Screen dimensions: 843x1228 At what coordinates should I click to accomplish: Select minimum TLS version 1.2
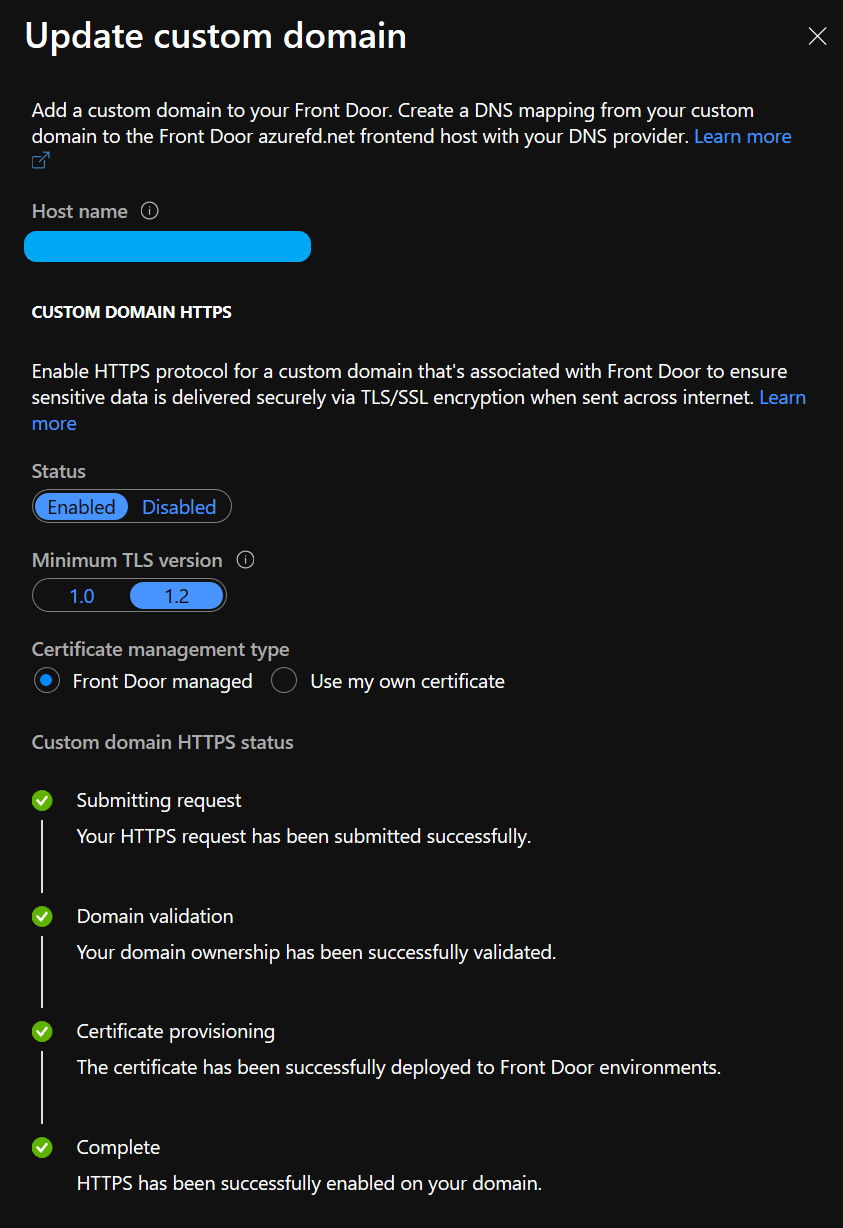coord(177,596)
